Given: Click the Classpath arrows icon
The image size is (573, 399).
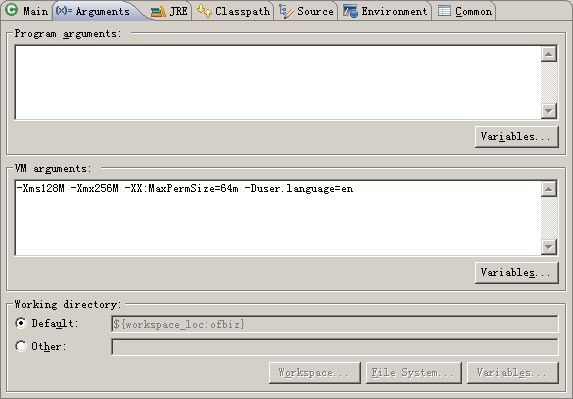Looking at the screenshot, I should [204, 11].
